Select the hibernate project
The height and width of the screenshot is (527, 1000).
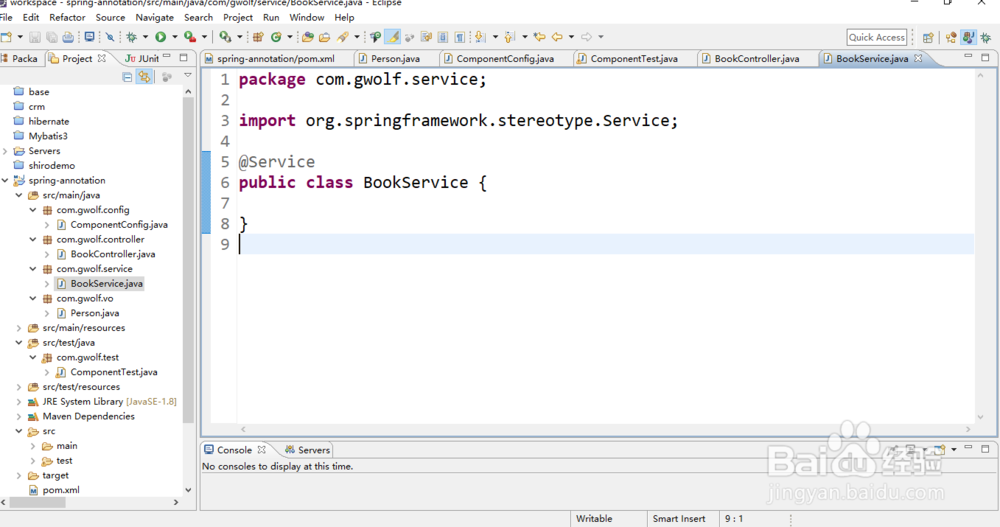48,121
